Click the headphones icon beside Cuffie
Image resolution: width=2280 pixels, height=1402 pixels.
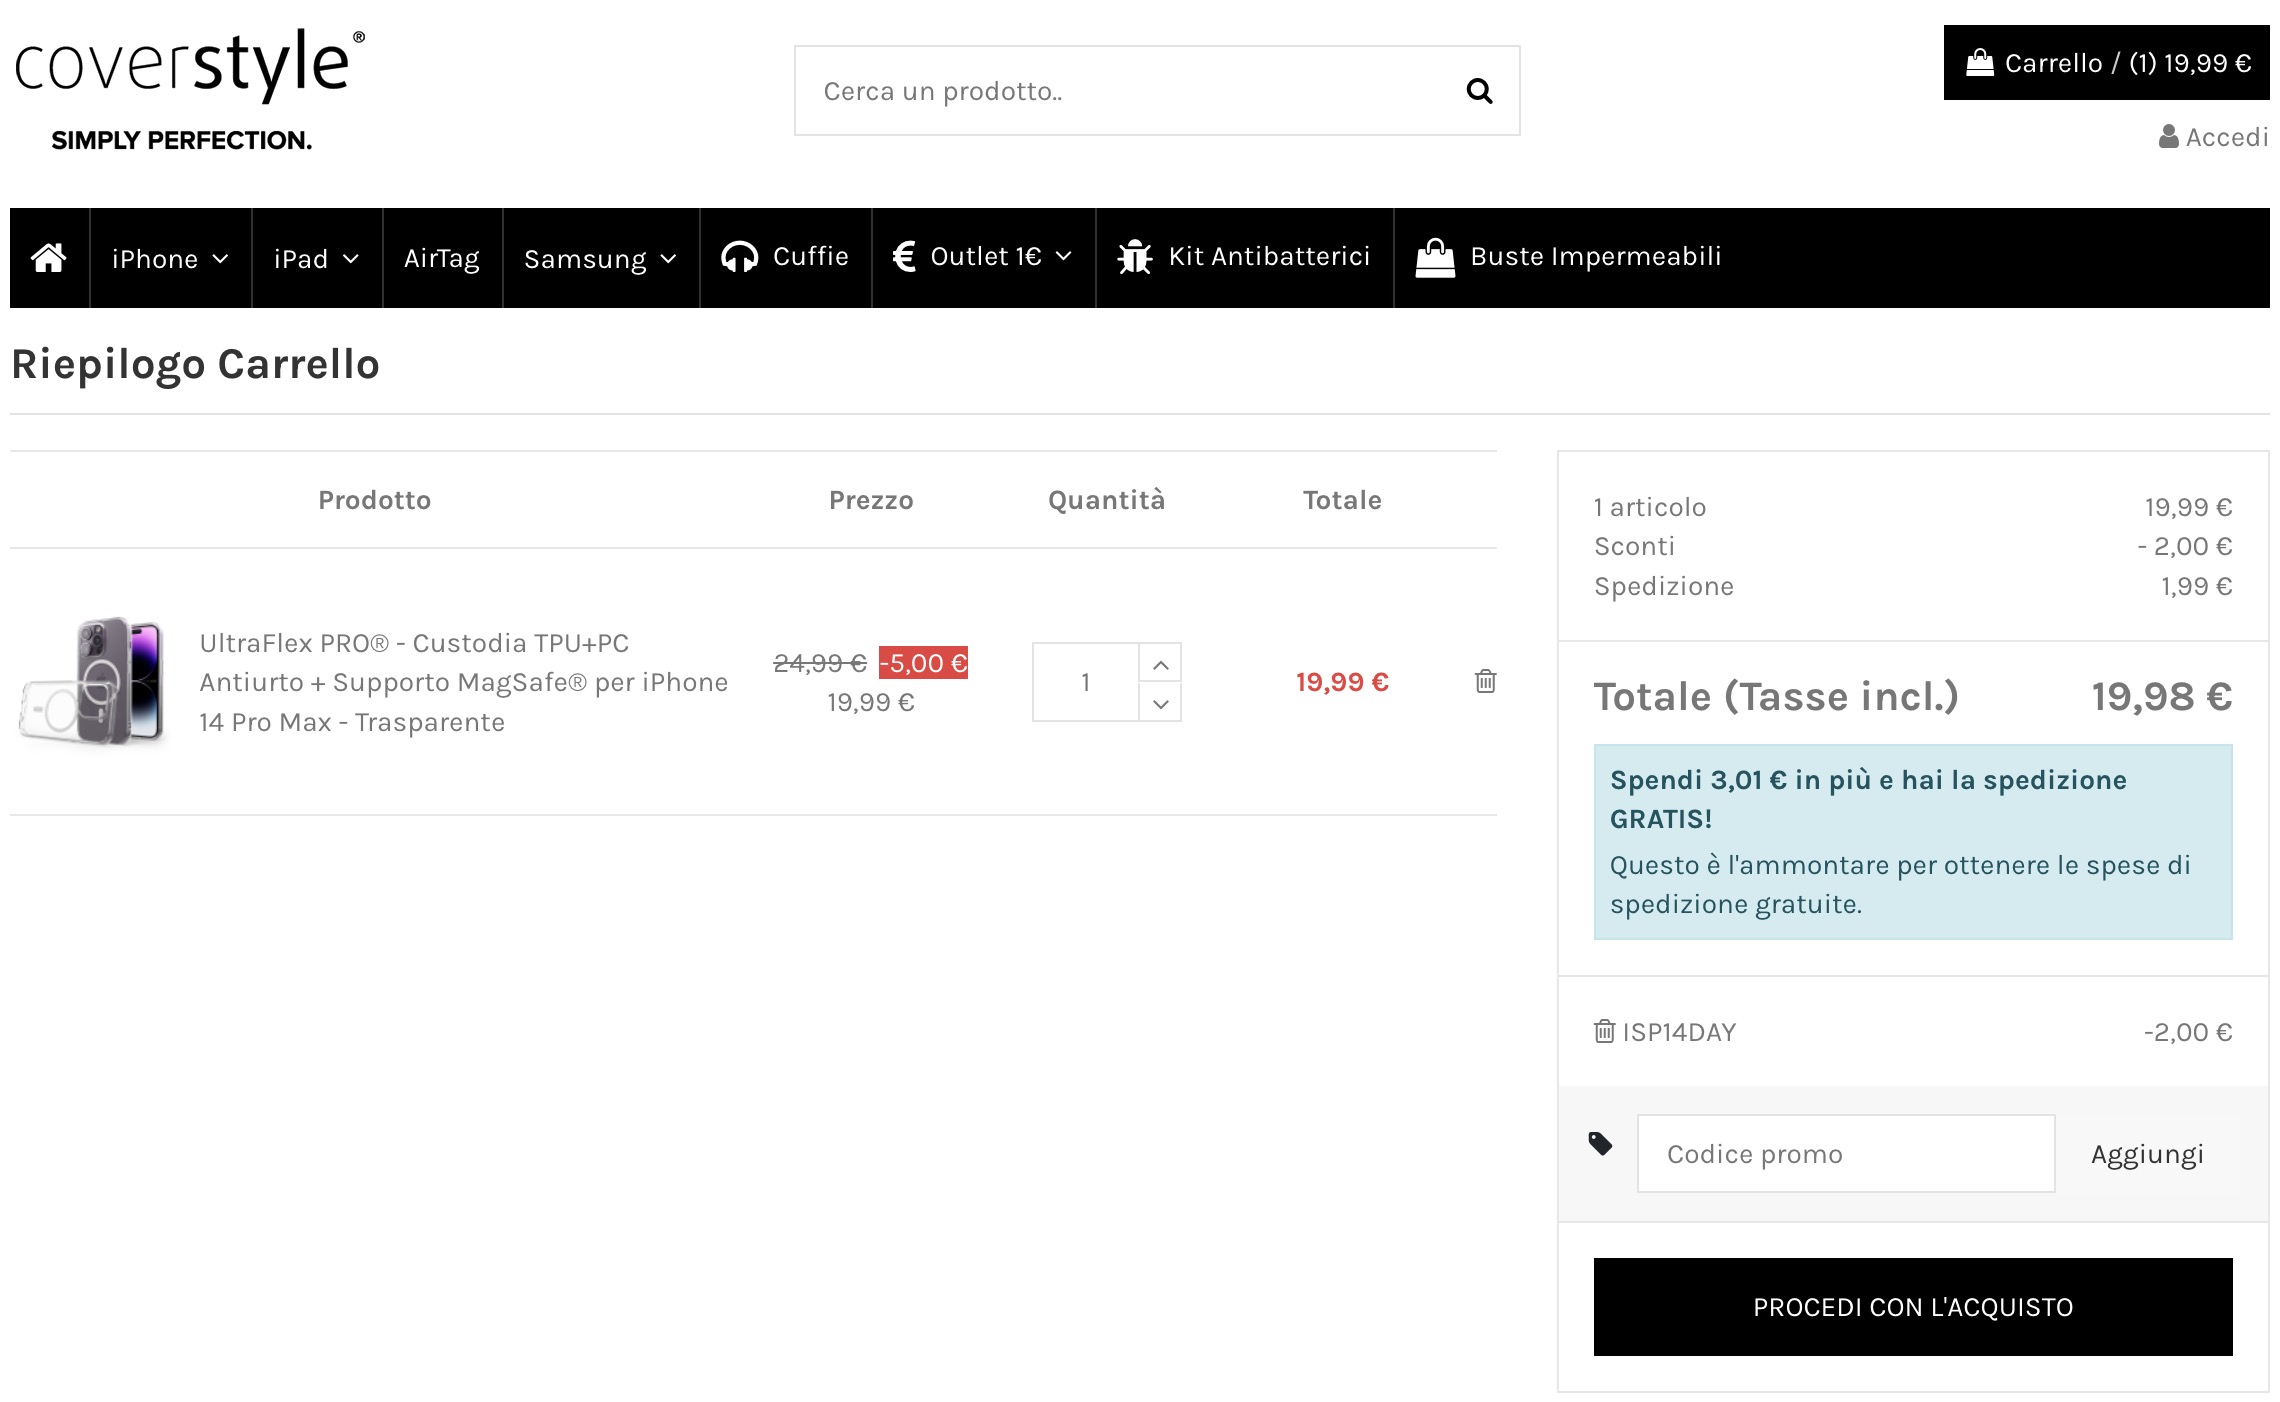click(739, 257)
